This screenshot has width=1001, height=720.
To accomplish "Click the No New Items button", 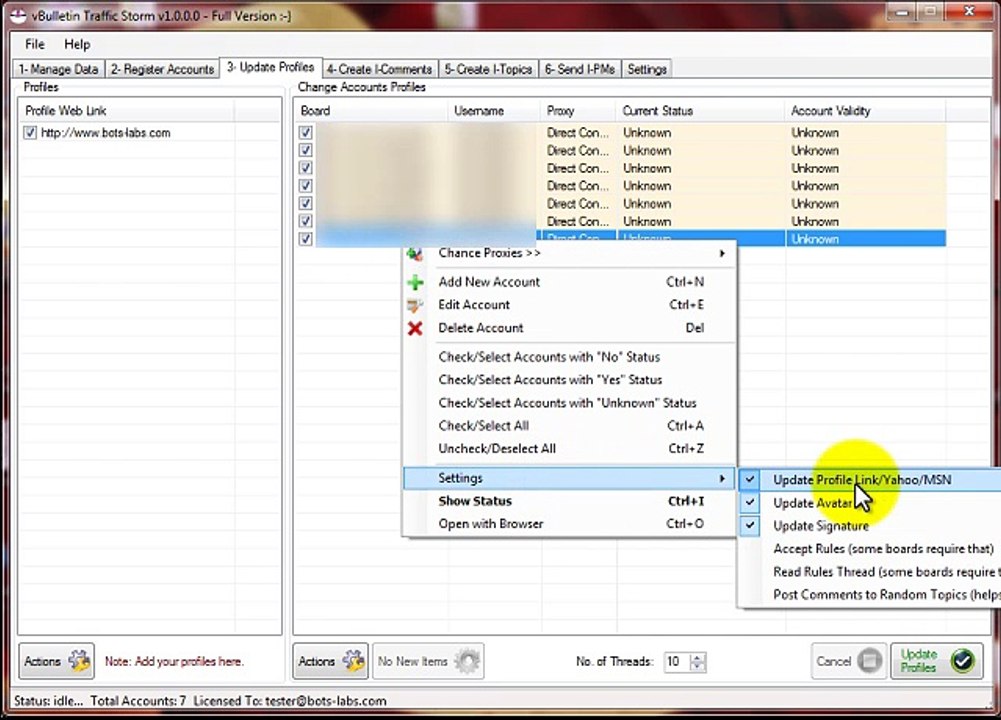I will pyautogui.click(x=428, y=661).
